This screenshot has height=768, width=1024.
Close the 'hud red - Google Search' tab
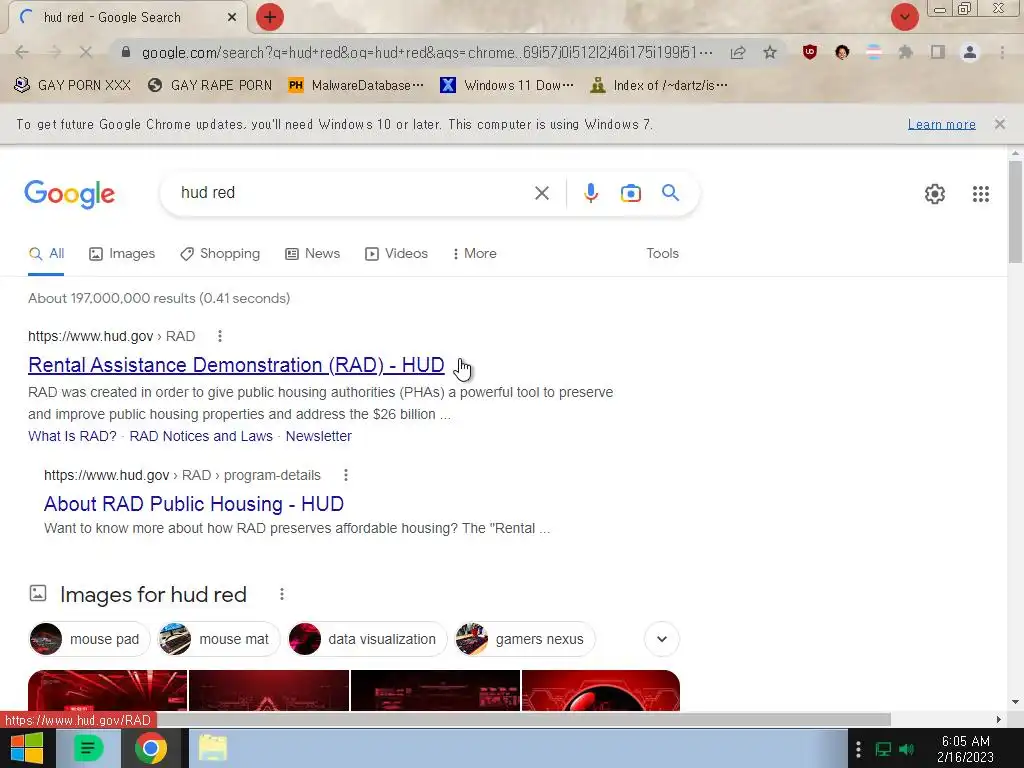point(232,18)
